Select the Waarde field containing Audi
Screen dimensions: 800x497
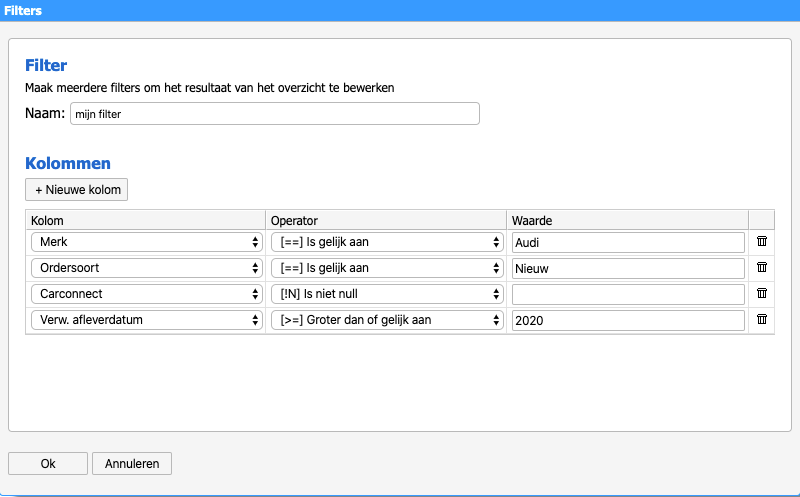coord(628,242)
